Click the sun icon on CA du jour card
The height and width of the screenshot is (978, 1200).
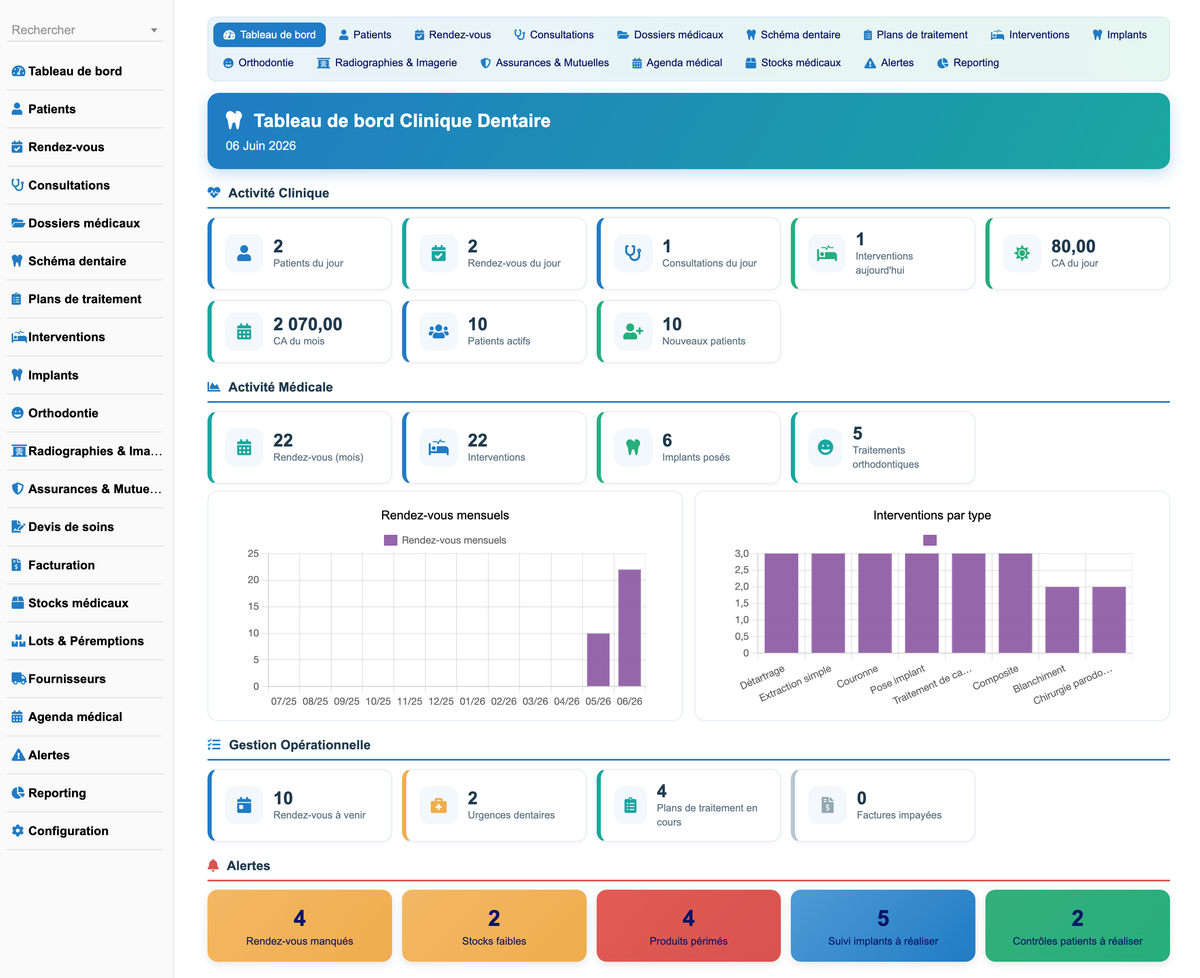point(1022,254)
